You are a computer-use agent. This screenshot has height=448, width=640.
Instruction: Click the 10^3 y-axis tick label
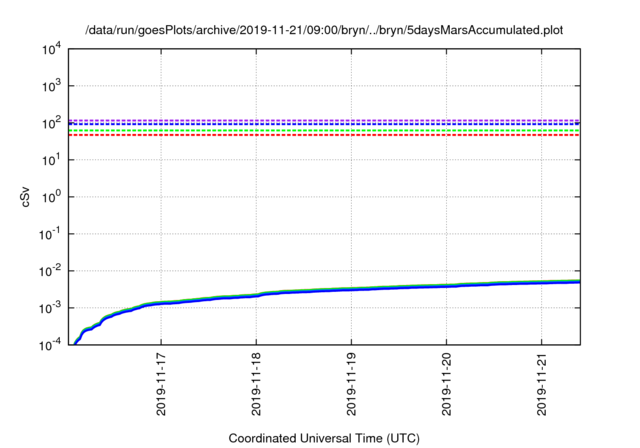click(x=52, y=86)
